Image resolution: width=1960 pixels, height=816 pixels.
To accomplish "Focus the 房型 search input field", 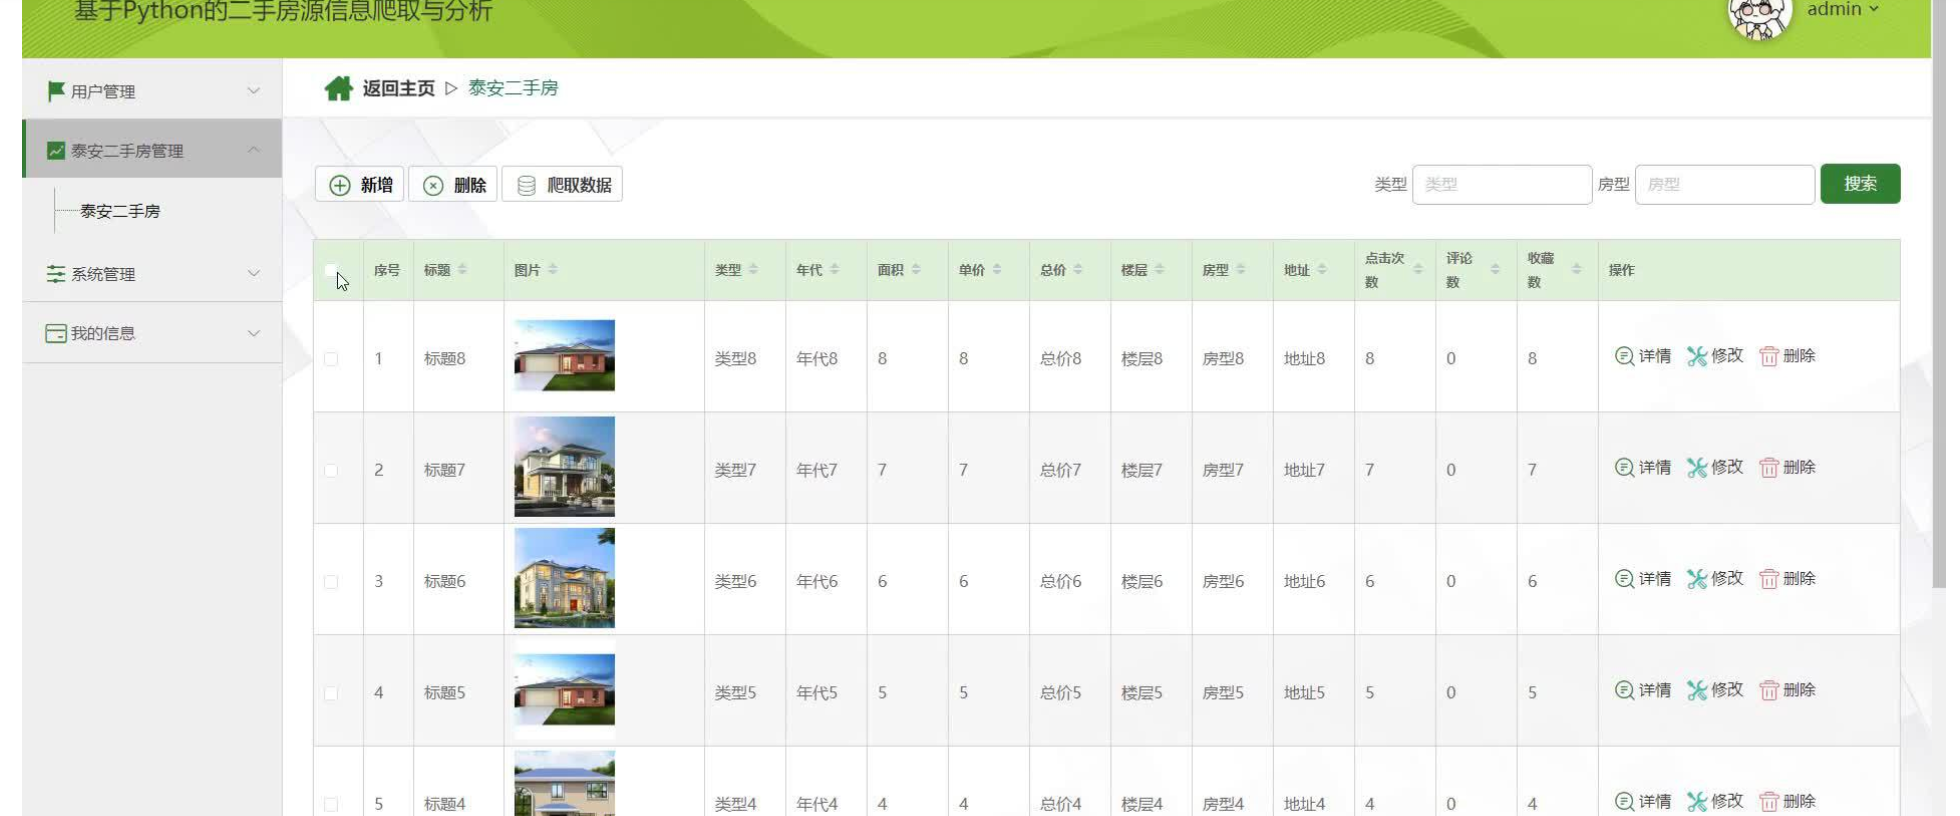I will [1725, 185].
